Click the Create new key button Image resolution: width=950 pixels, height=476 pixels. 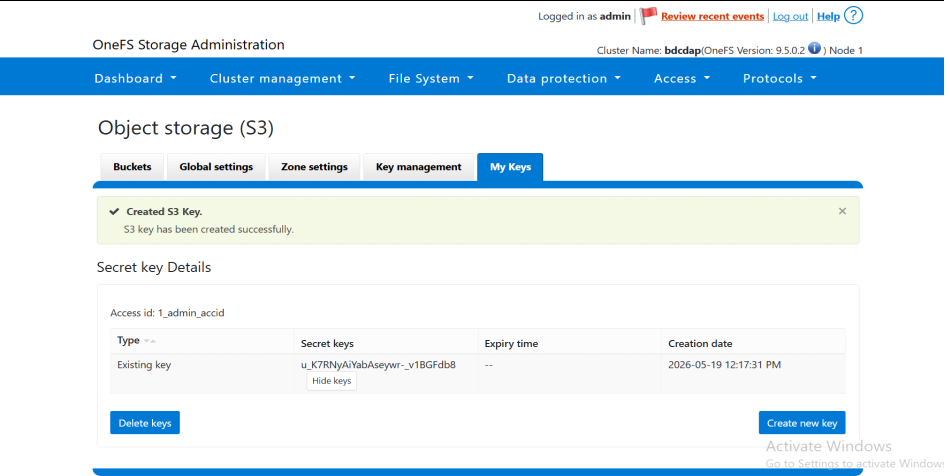click(802, 423)
